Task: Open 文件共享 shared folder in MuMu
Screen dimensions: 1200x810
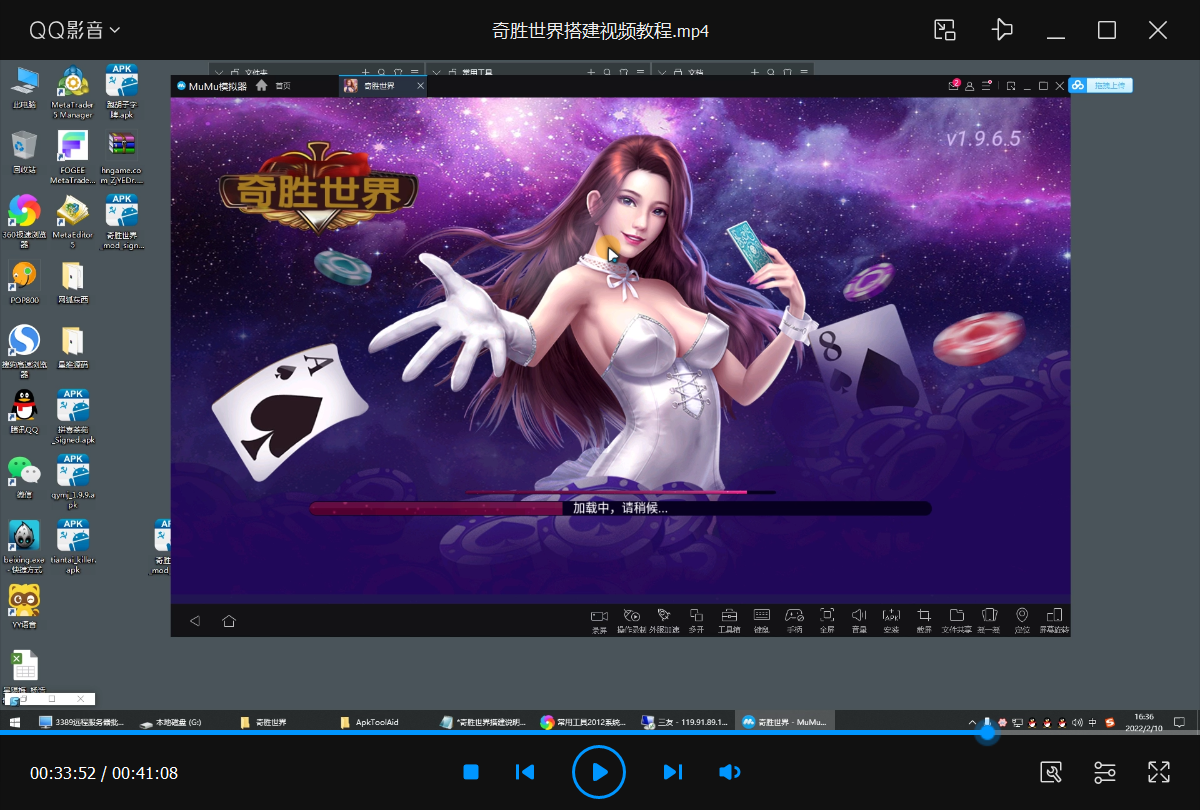Action: point(957,620)
